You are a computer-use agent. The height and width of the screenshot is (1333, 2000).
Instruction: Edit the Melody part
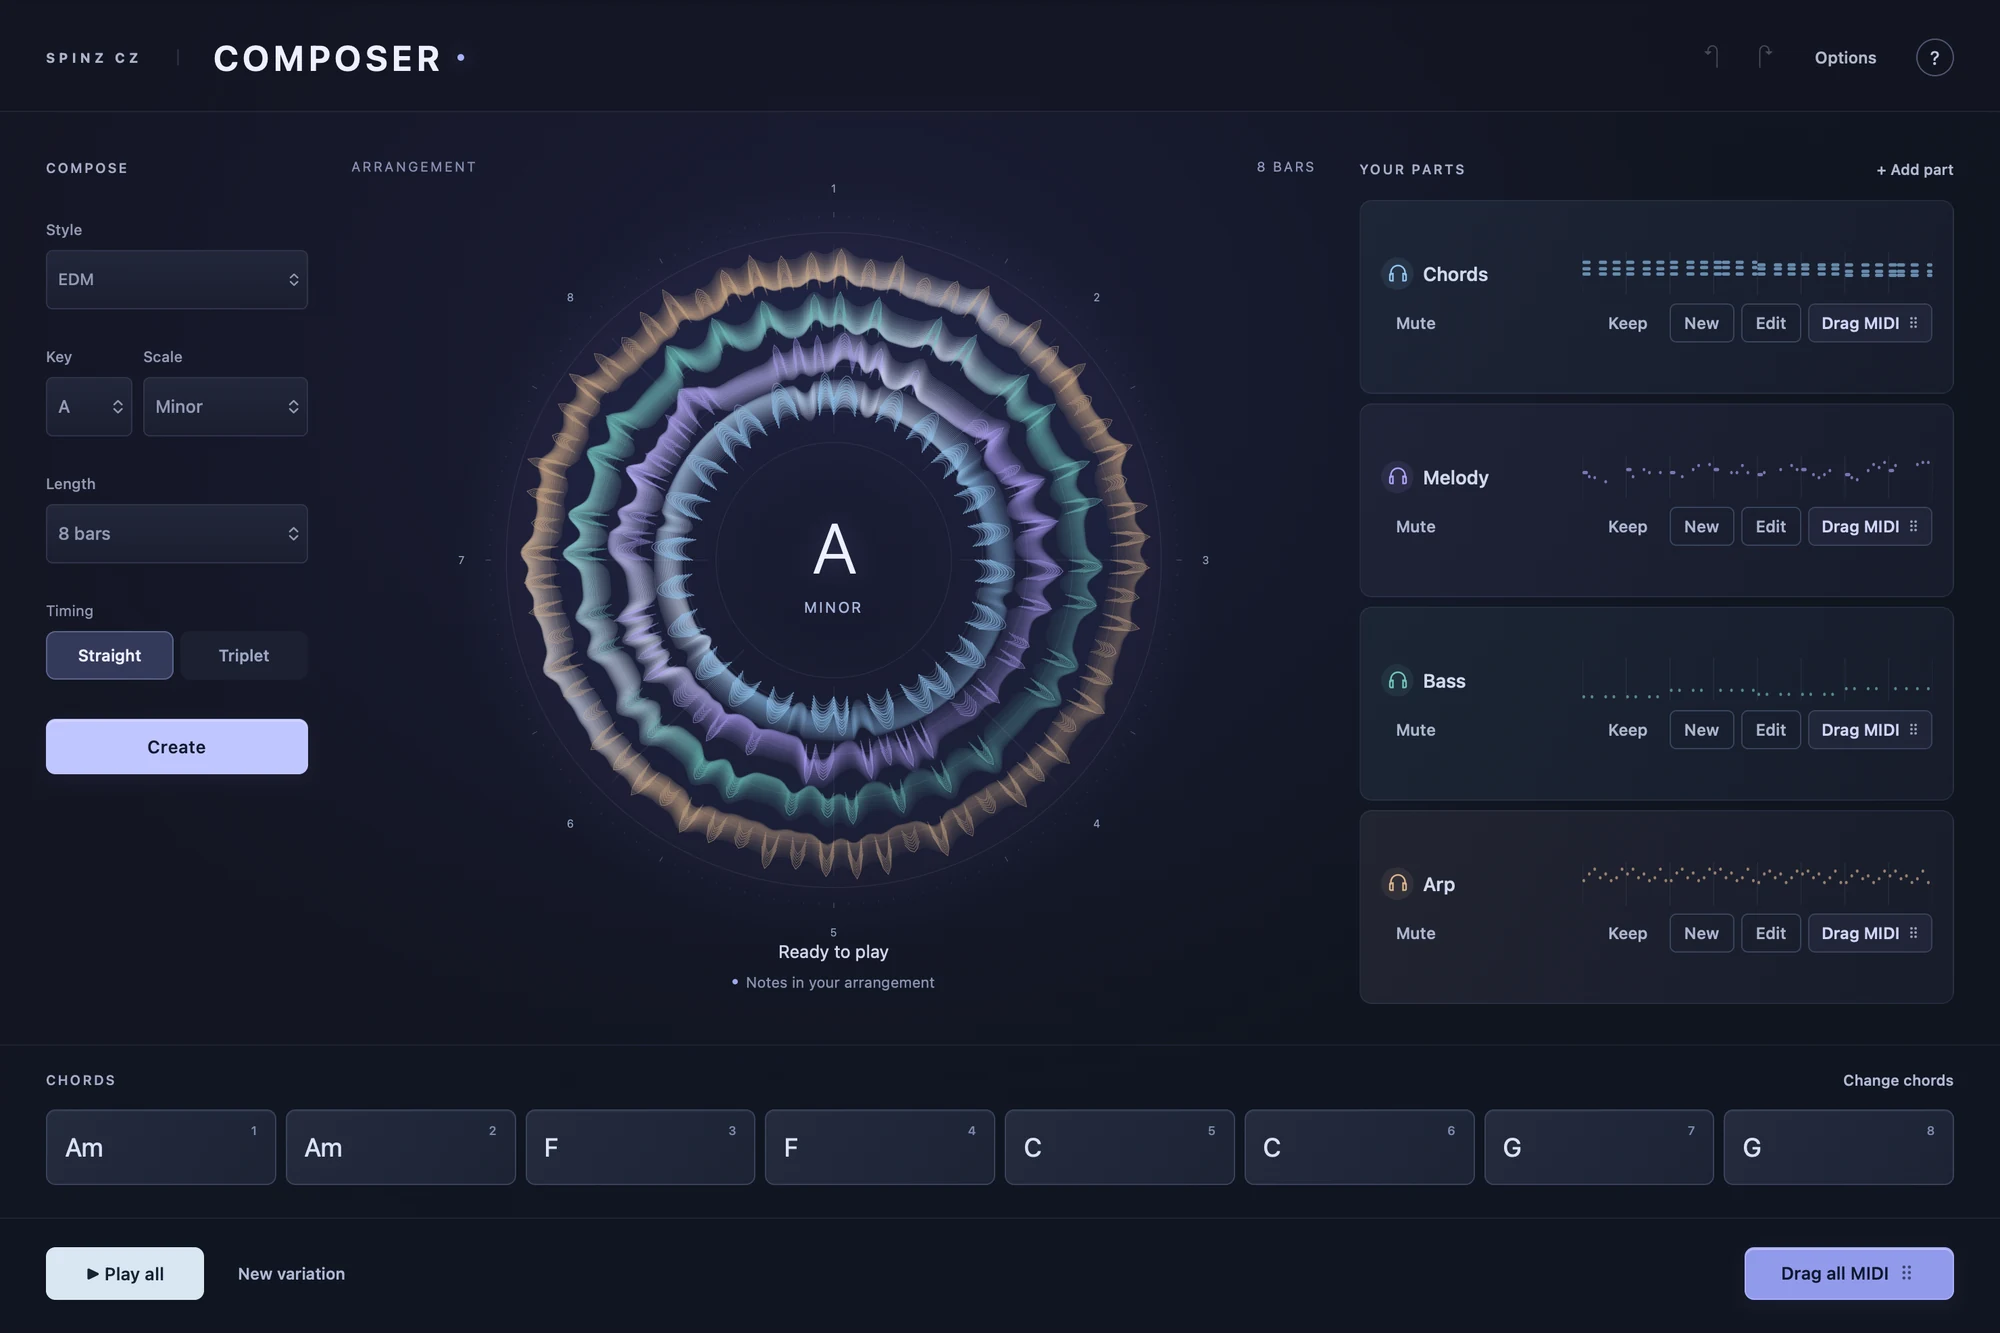click(1770, 526)
